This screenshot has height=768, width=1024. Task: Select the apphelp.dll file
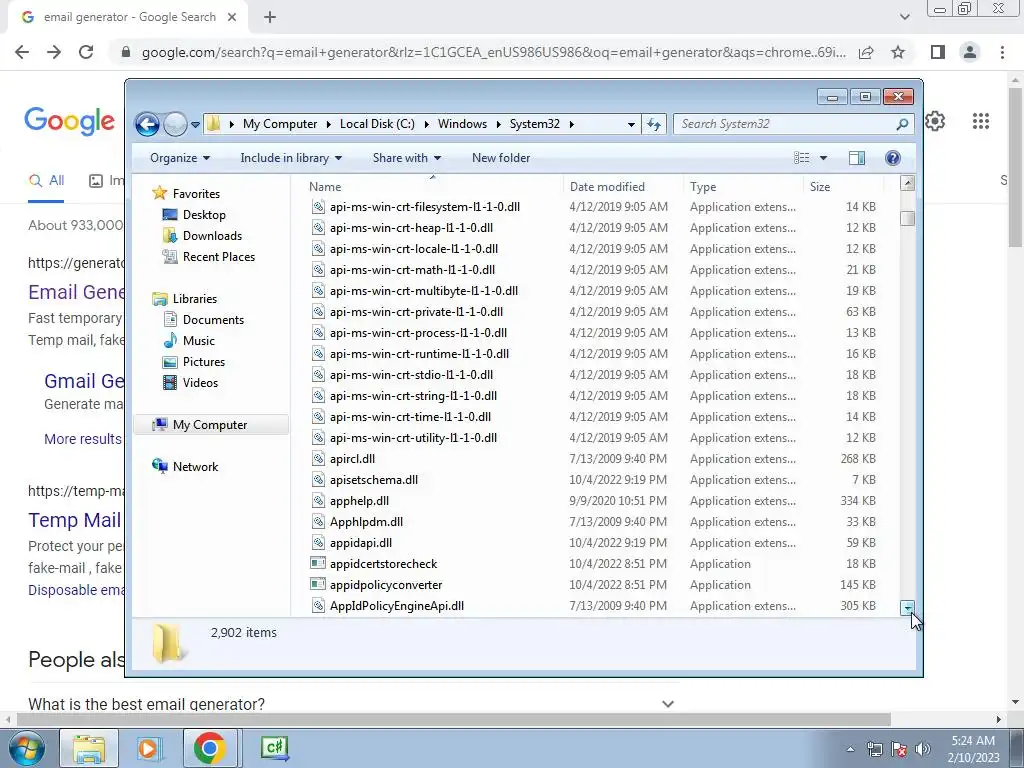[x=359, y=501]
